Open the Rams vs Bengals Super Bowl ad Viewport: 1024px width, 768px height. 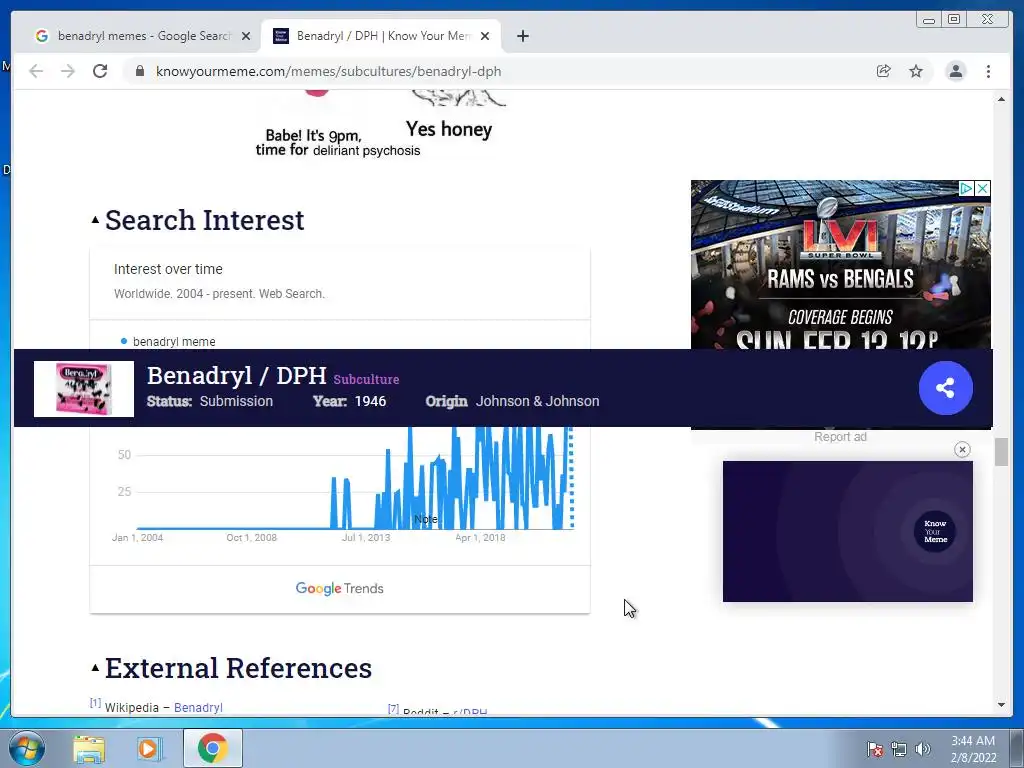[x=840, y=264]
